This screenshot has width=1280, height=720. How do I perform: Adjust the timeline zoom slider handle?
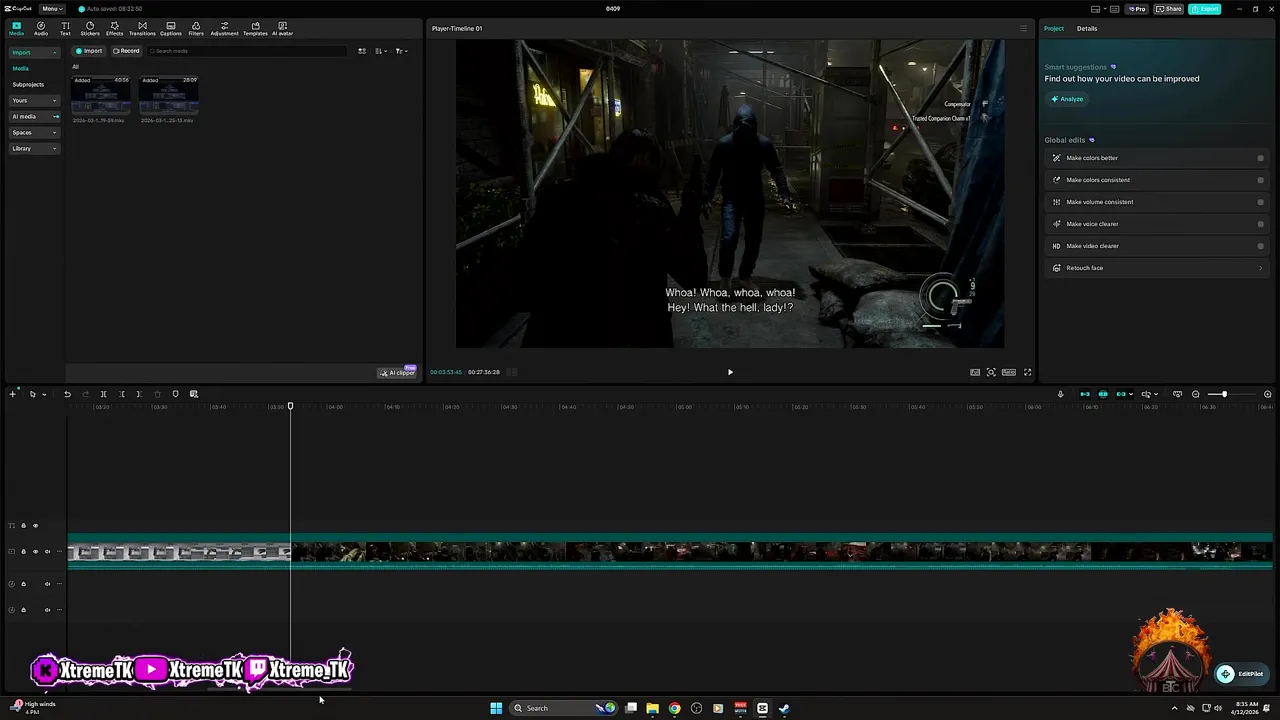pyautogui.click(x=1224, y=394)
